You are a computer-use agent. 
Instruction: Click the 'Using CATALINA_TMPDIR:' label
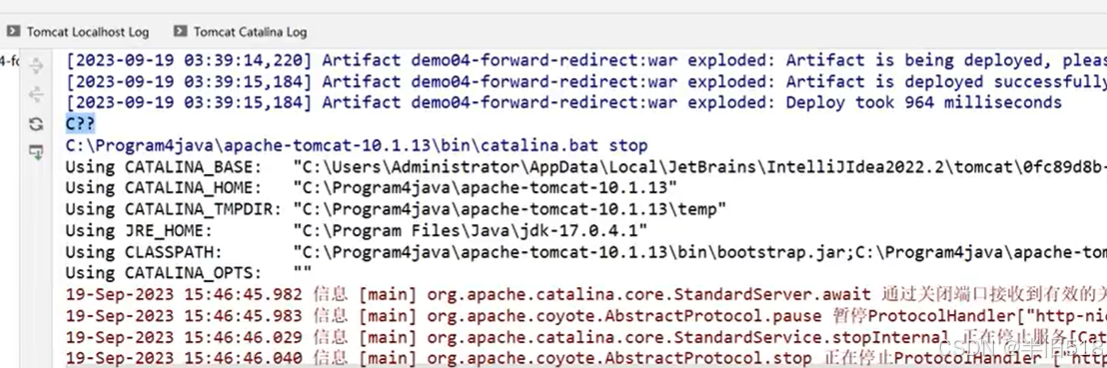point(173,210)
